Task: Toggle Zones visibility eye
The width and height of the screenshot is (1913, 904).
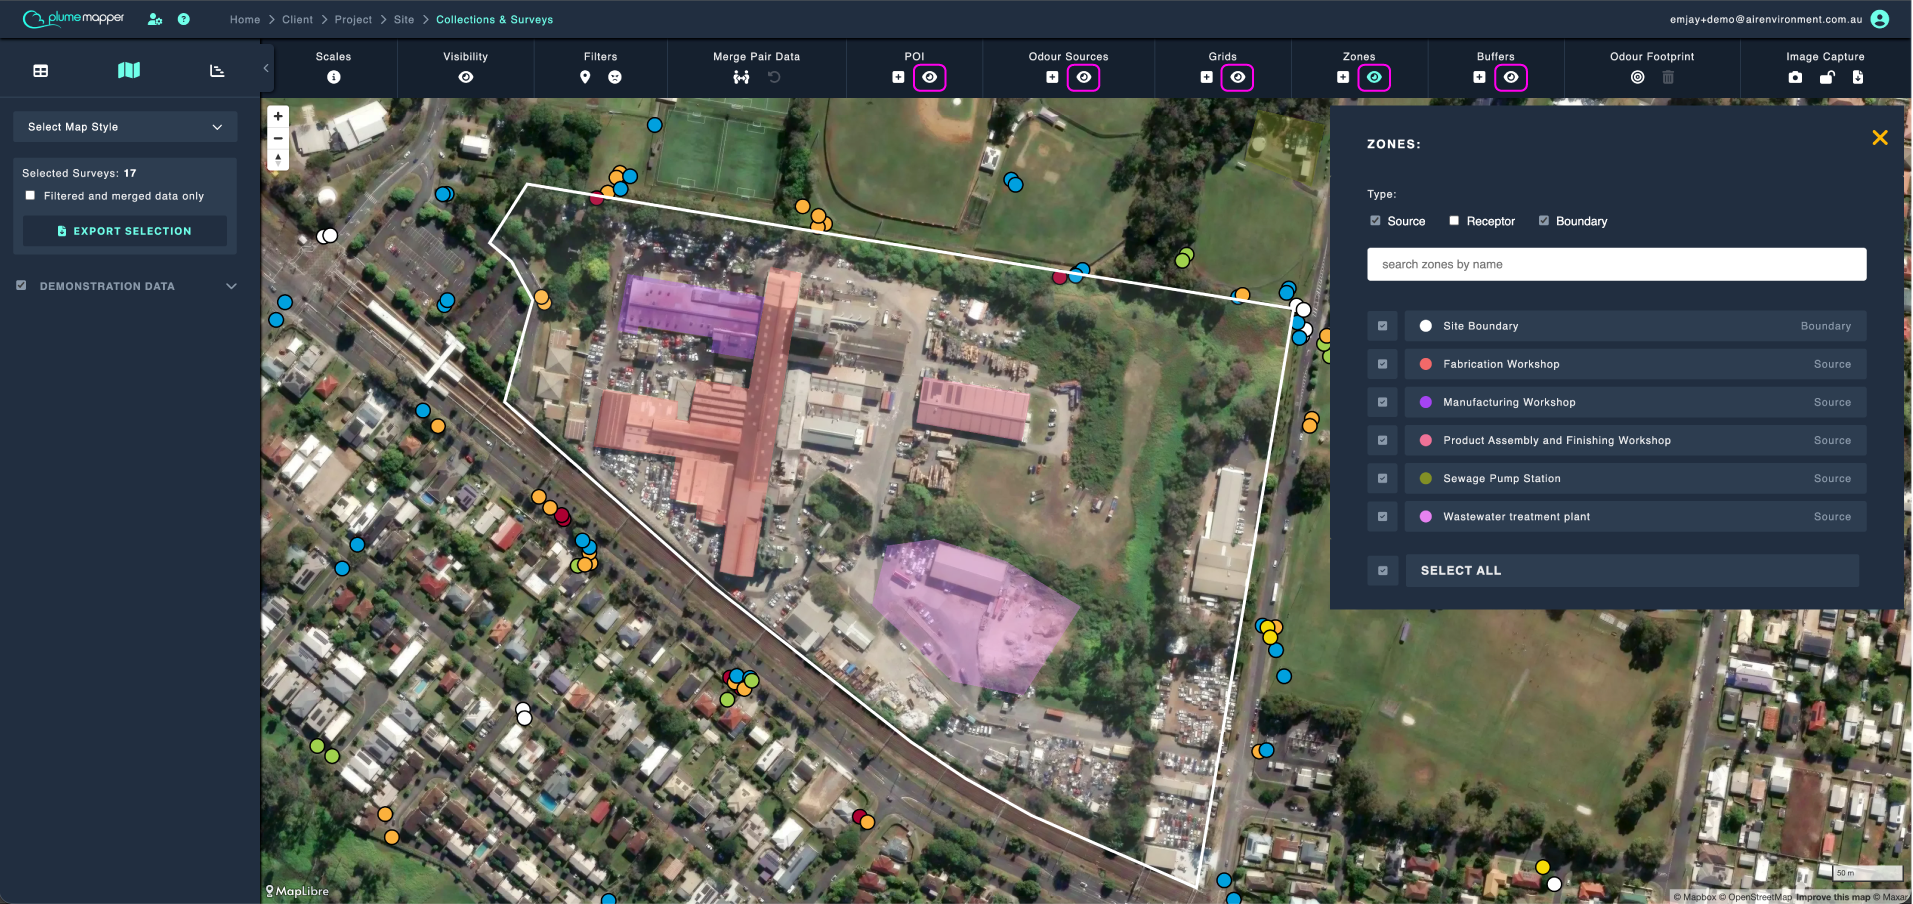Action: point(1374,77)
